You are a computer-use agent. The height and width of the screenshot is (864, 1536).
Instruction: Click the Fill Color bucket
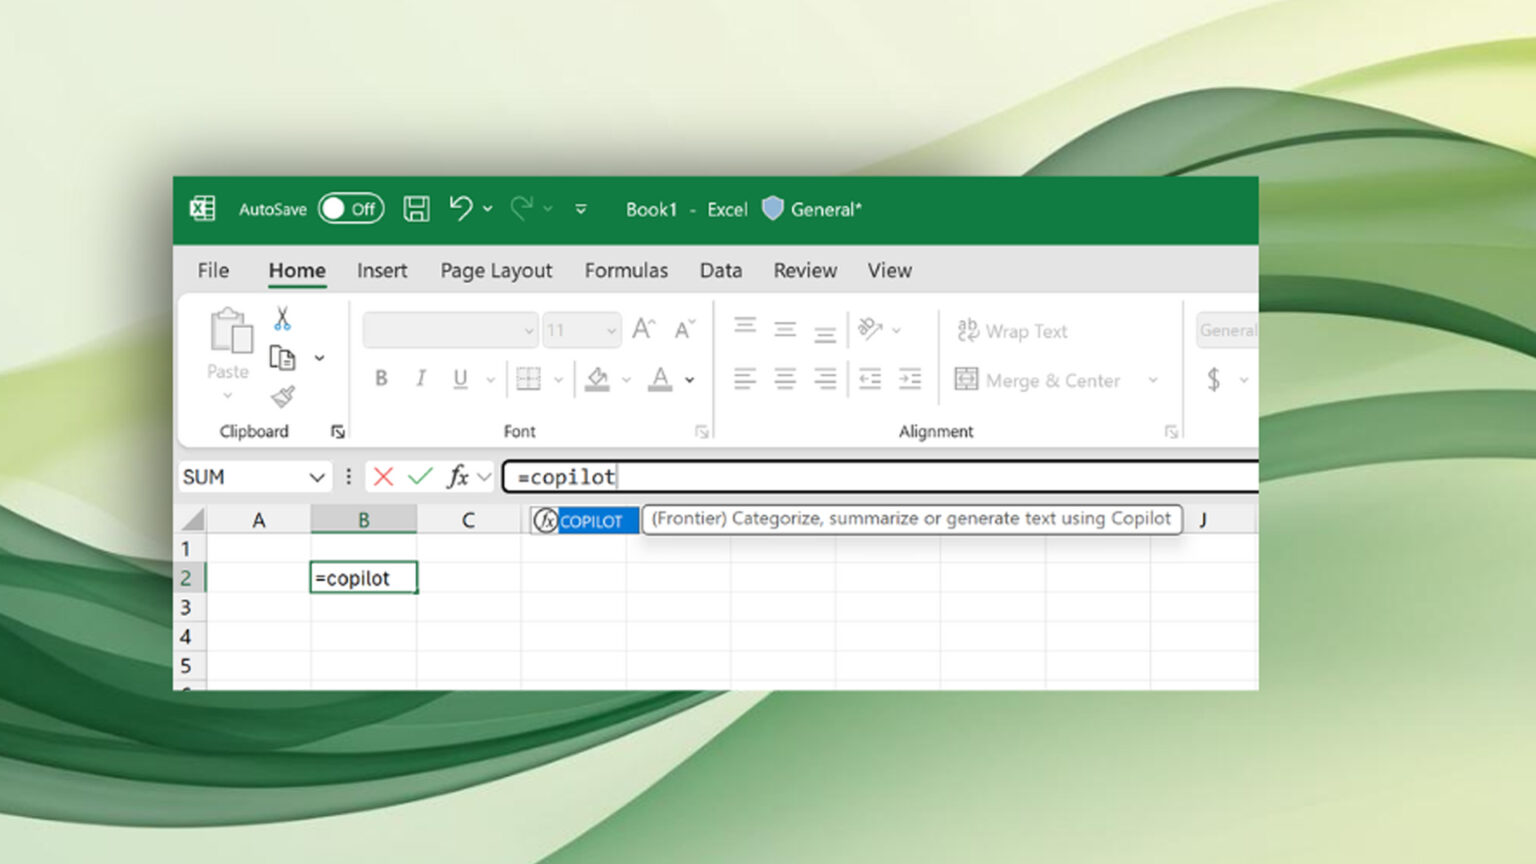[x=597, y=379]
